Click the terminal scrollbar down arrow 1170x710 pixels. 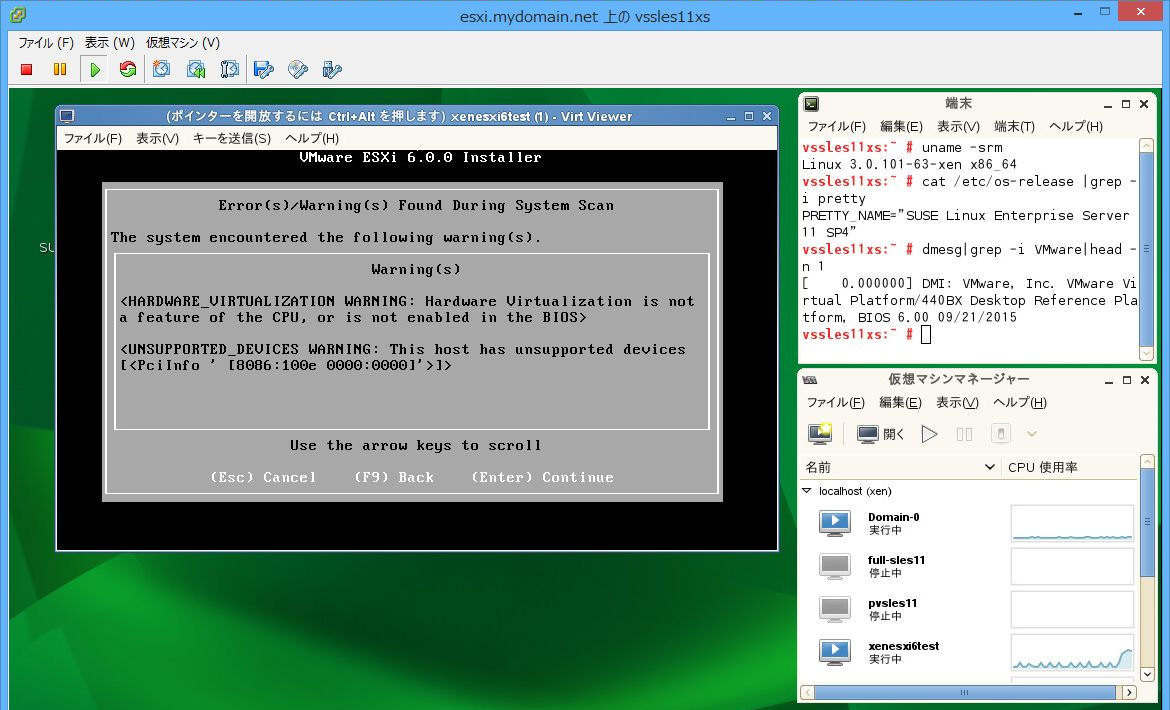coord(1146,354)
